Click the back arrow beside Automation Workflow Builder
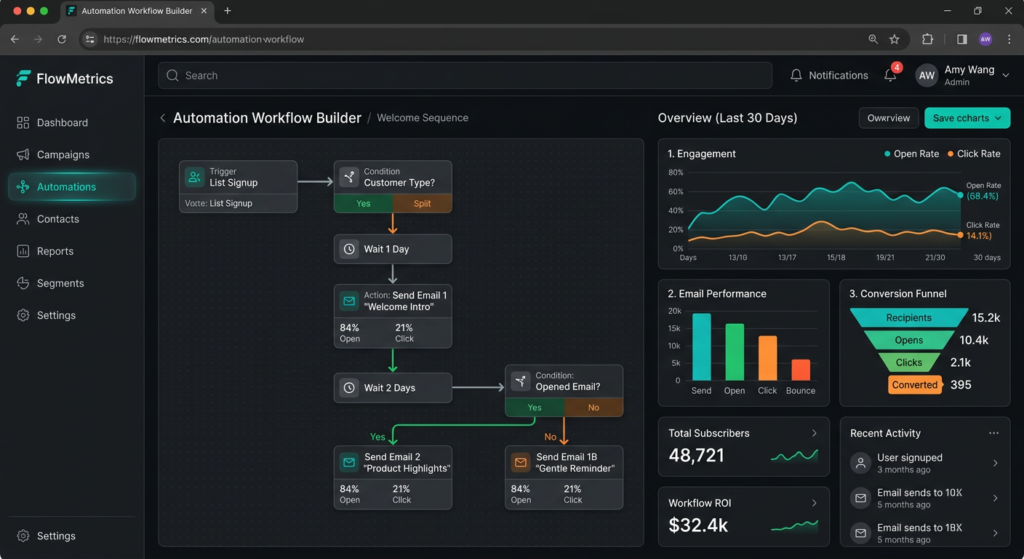The width and height of the screenshot is (1024, 559). pos(163,118)
